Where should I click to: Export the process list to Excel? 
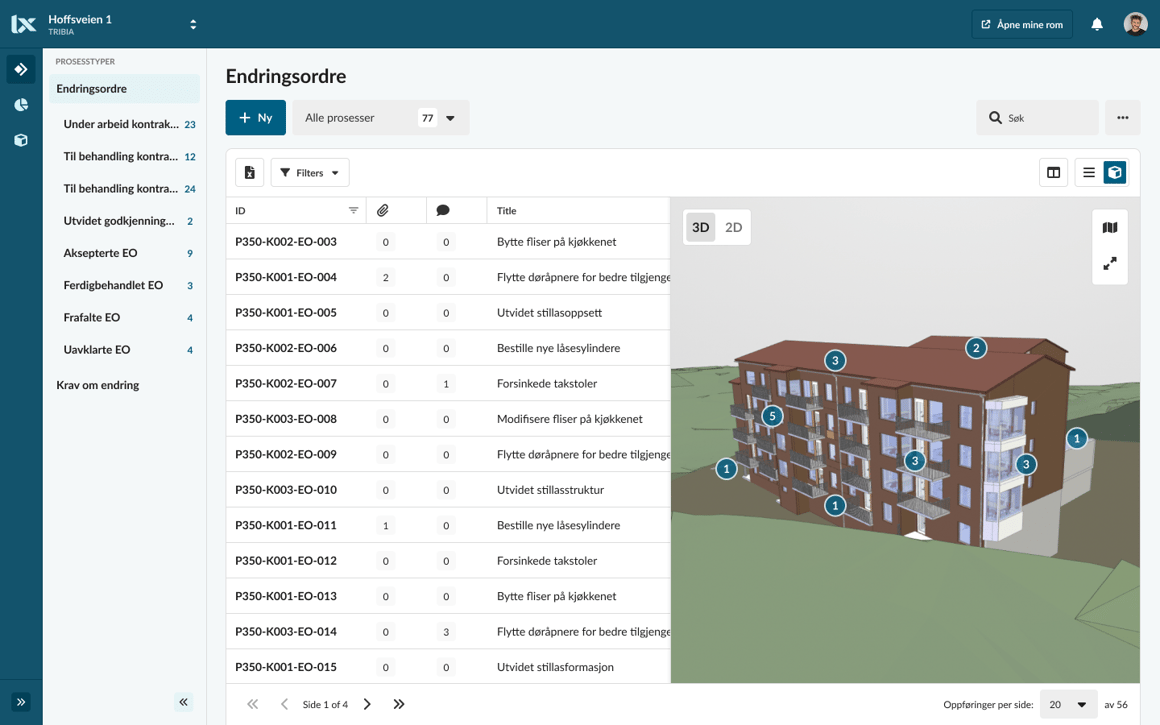click(249, 171)
